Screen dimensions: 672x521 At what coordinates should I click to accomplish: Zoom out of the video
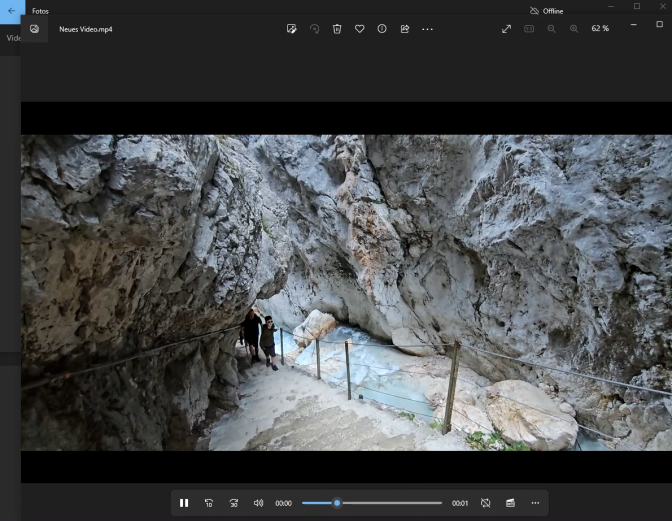[551, 29]
